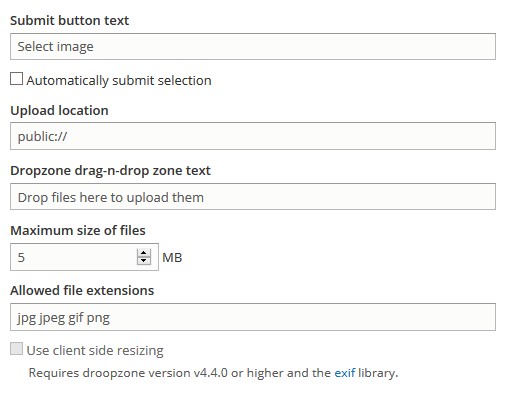Decrease maximum file size with down arrow
This screenshot has height=395, width=532.
[x=144, y=261]
